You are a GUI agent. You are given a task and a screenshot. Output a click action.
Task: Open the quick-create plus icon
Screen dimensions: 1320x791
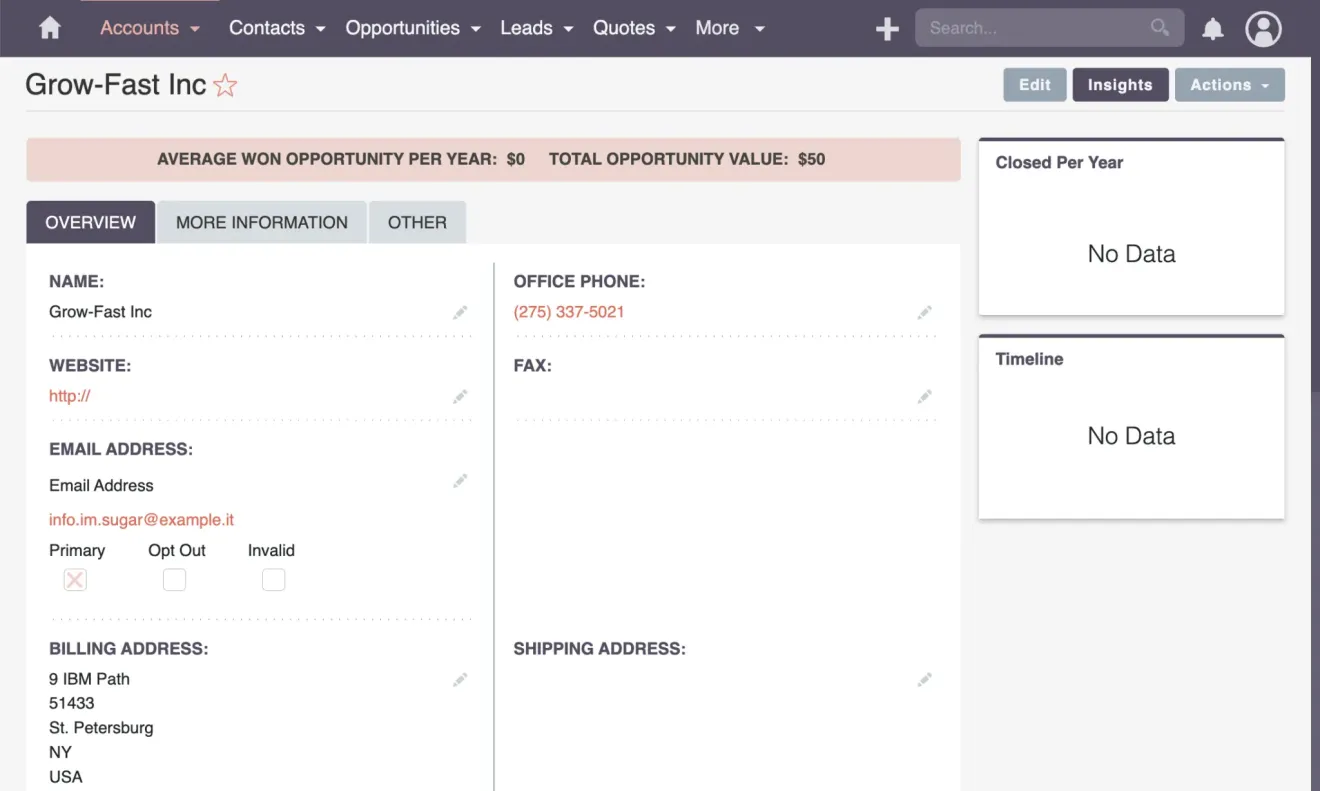click(886, 28)
